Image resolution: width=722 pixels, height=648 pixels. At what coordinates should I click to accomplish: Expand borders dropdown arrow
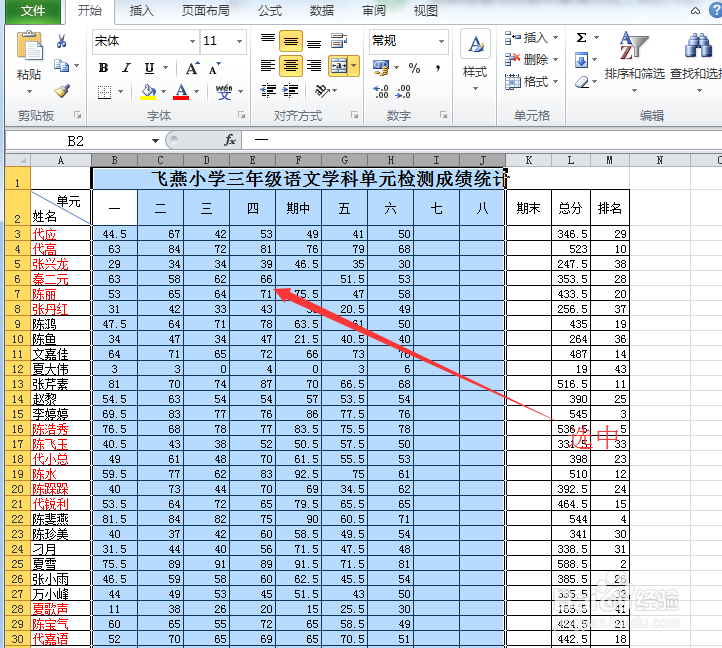(x=120, y=92)
